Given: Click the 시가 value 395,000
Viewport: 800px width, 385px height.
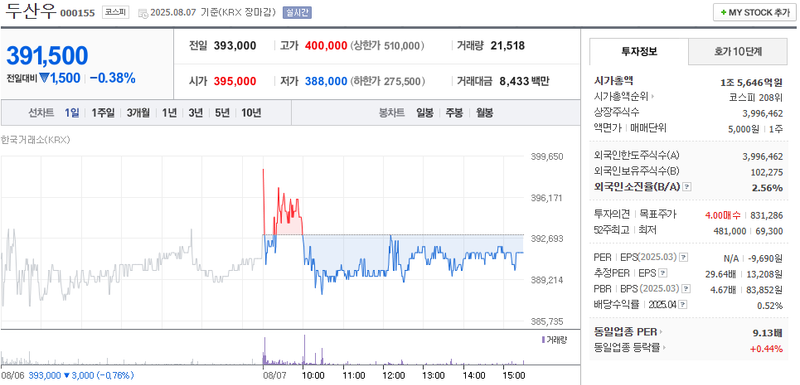Looking at the screenshot, I should tap(235, 81).
